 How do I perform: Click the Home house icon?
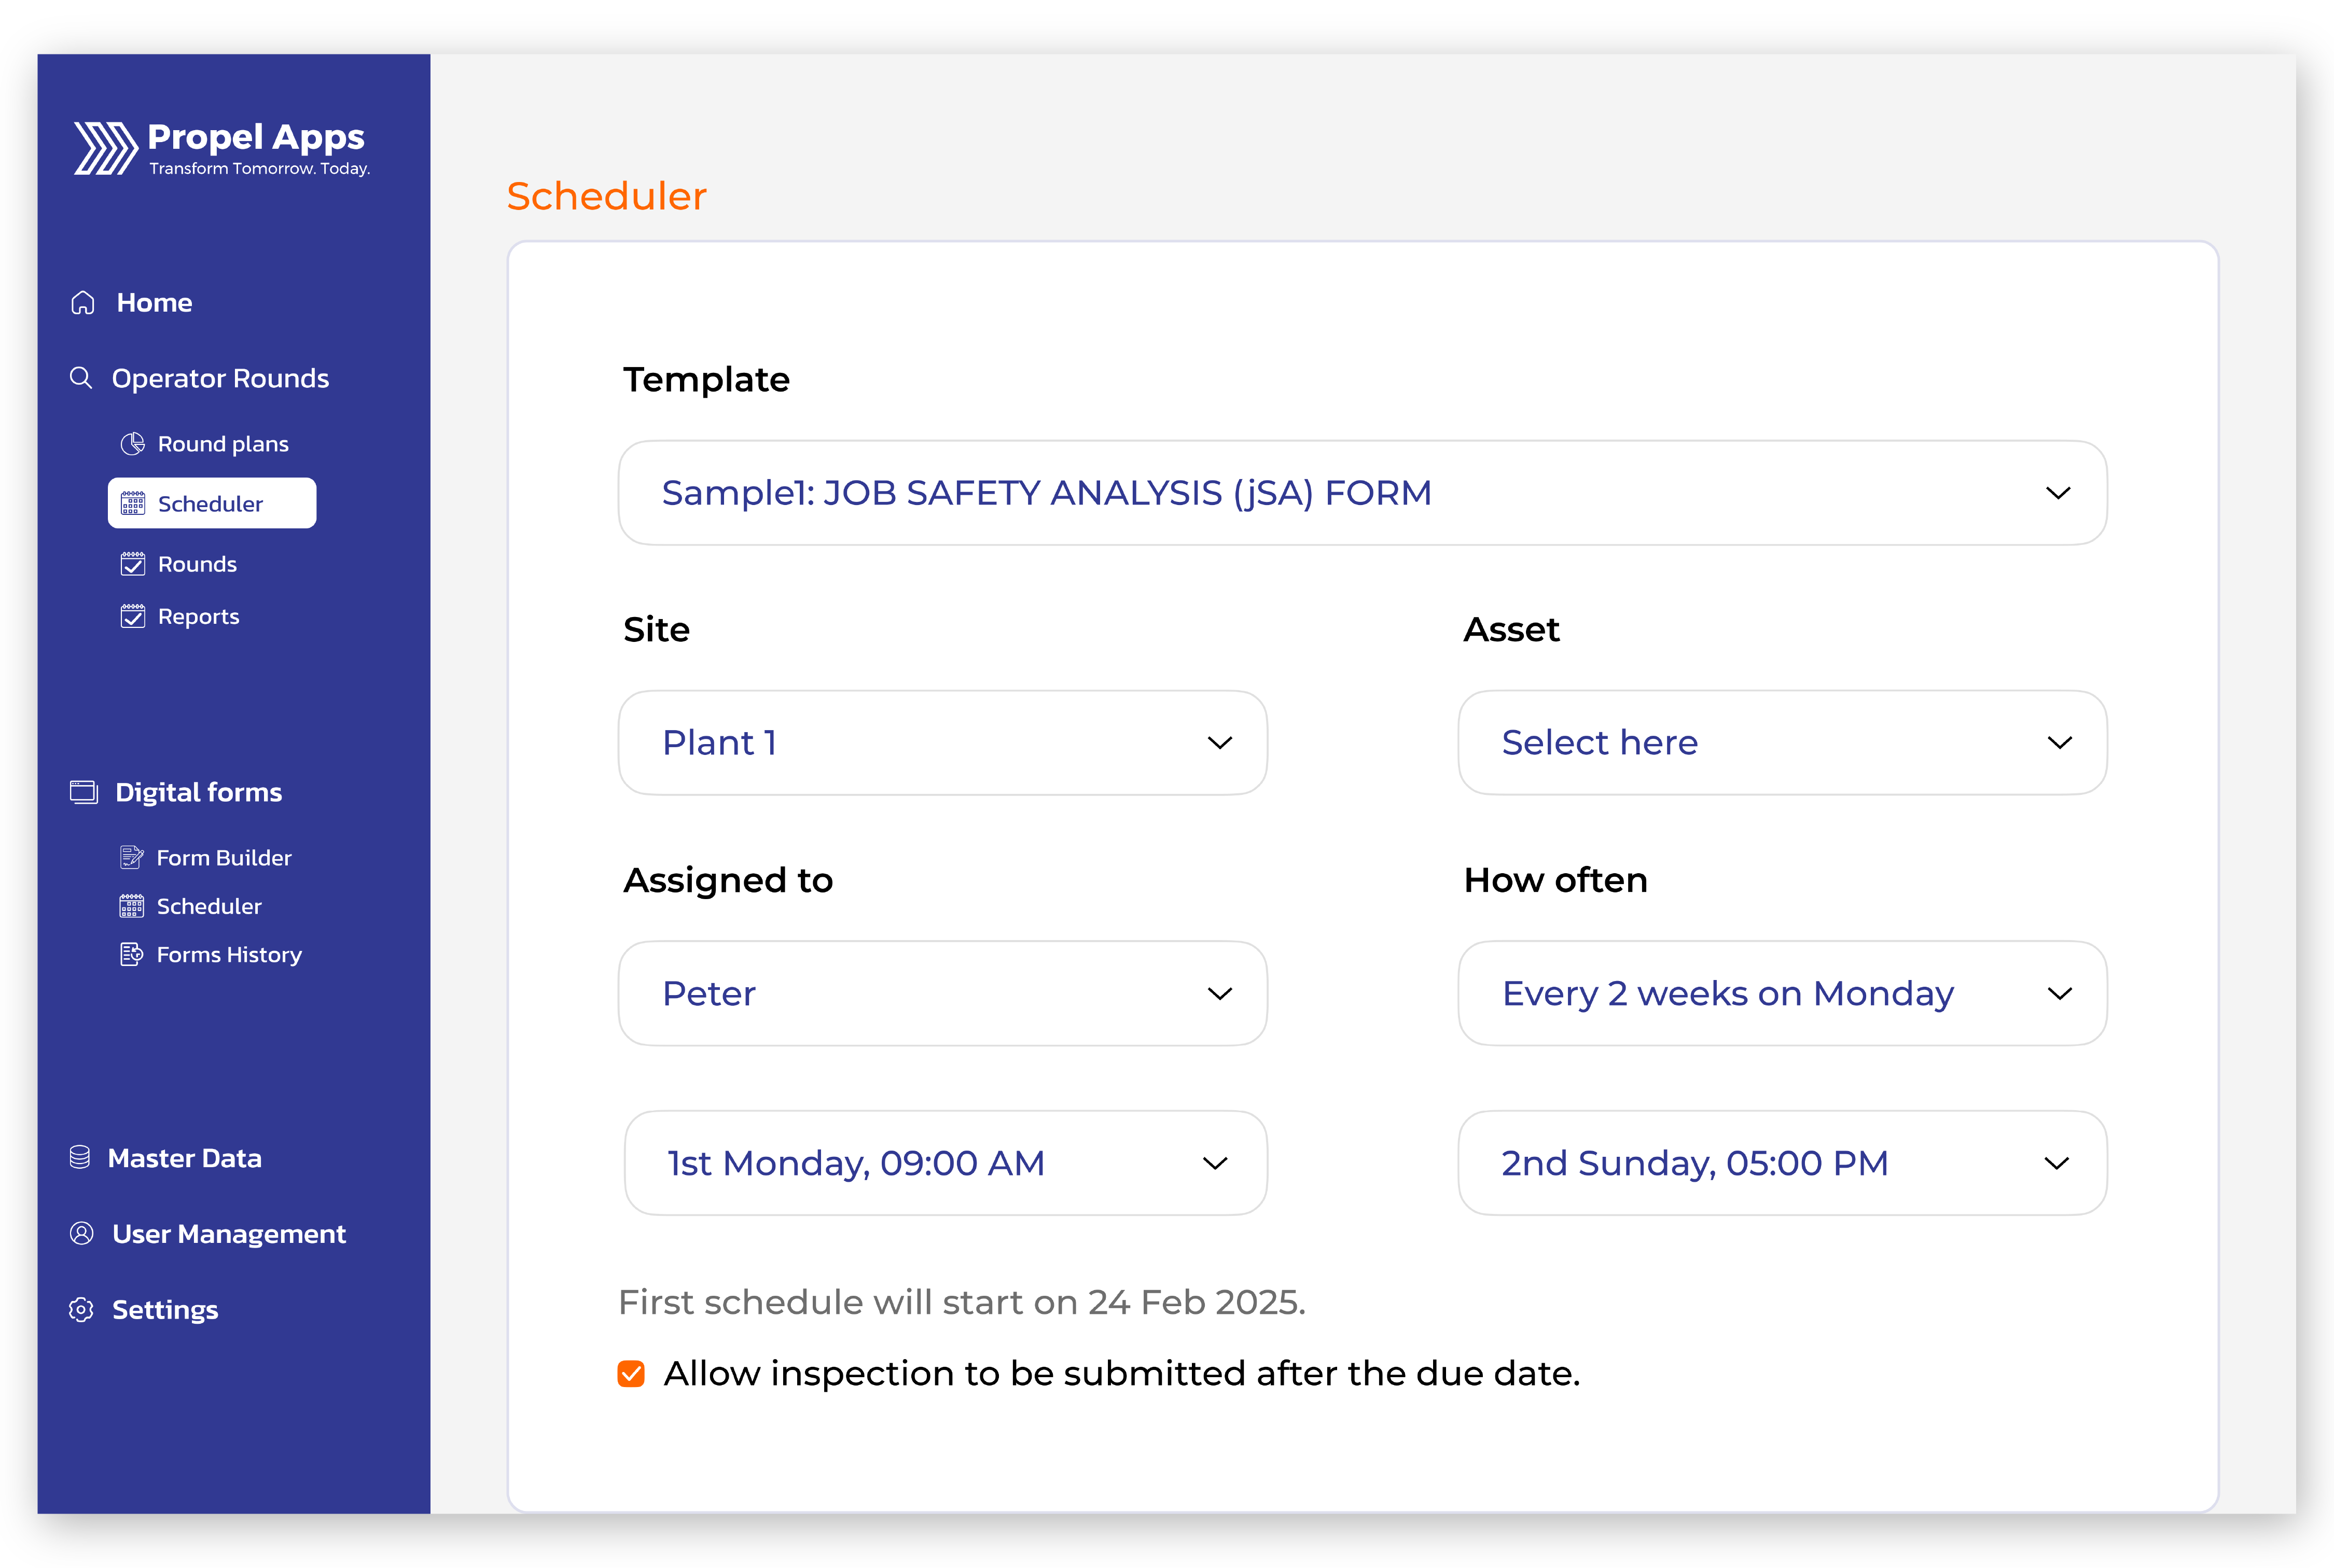[83, 302]
